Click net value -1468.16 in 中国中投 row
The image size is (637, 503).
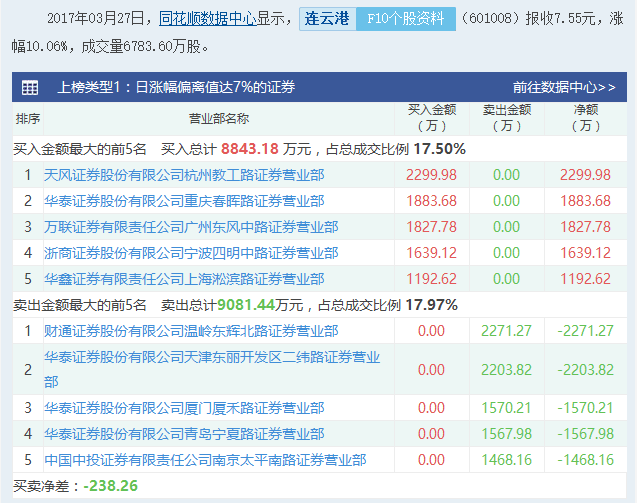(585, 460)
